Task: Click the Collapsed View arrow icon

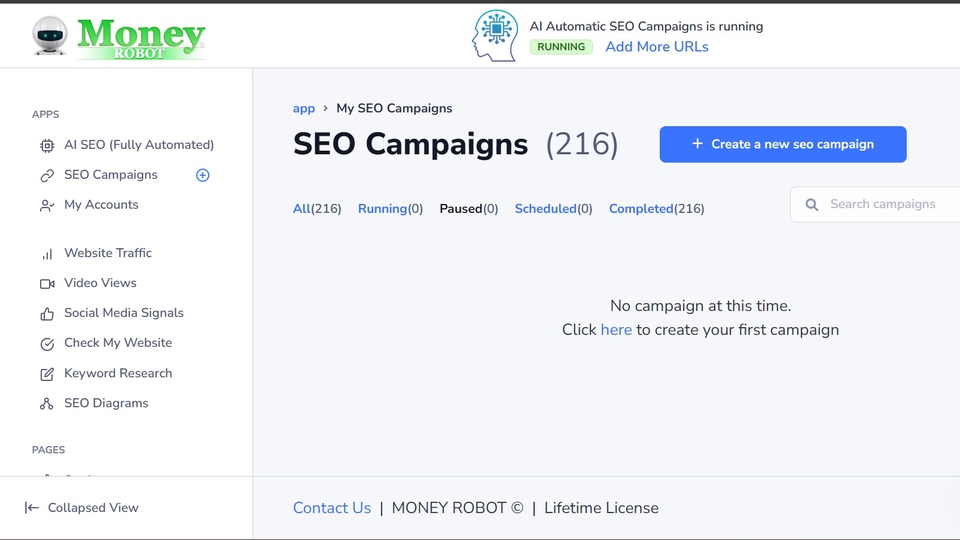Action: 32,508
